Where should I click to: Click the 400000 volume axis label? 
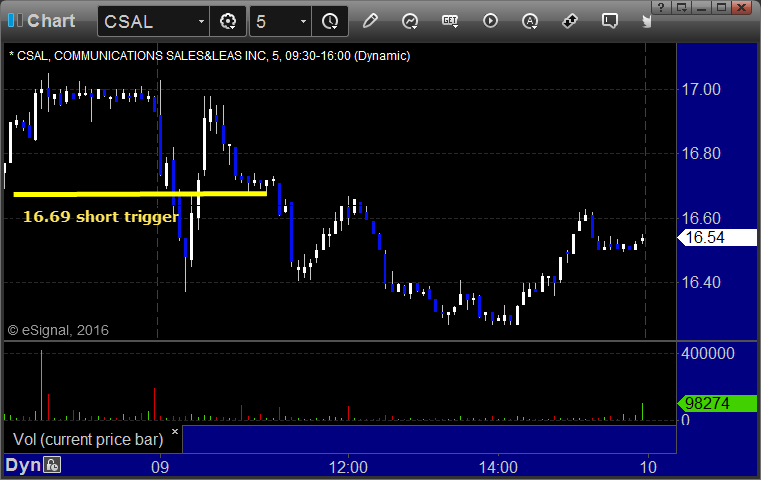click(x=707, y=353)
